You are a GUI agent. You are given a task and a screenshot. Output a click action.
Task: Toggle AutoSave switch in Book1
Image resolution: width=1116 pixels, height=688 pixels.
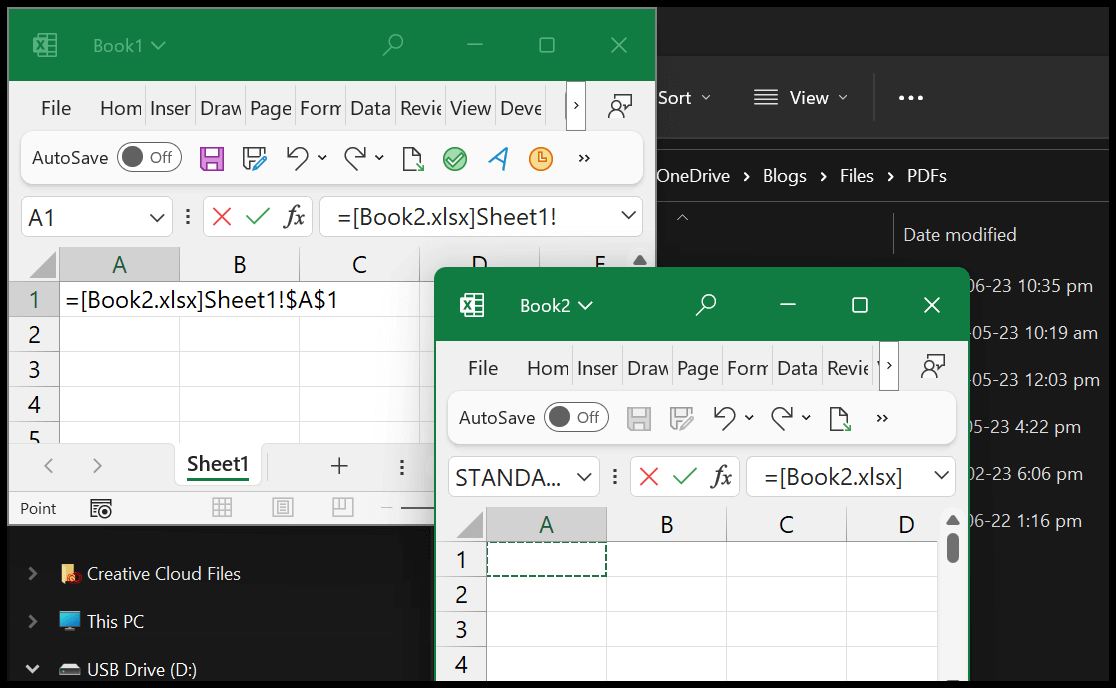[149, 157]
